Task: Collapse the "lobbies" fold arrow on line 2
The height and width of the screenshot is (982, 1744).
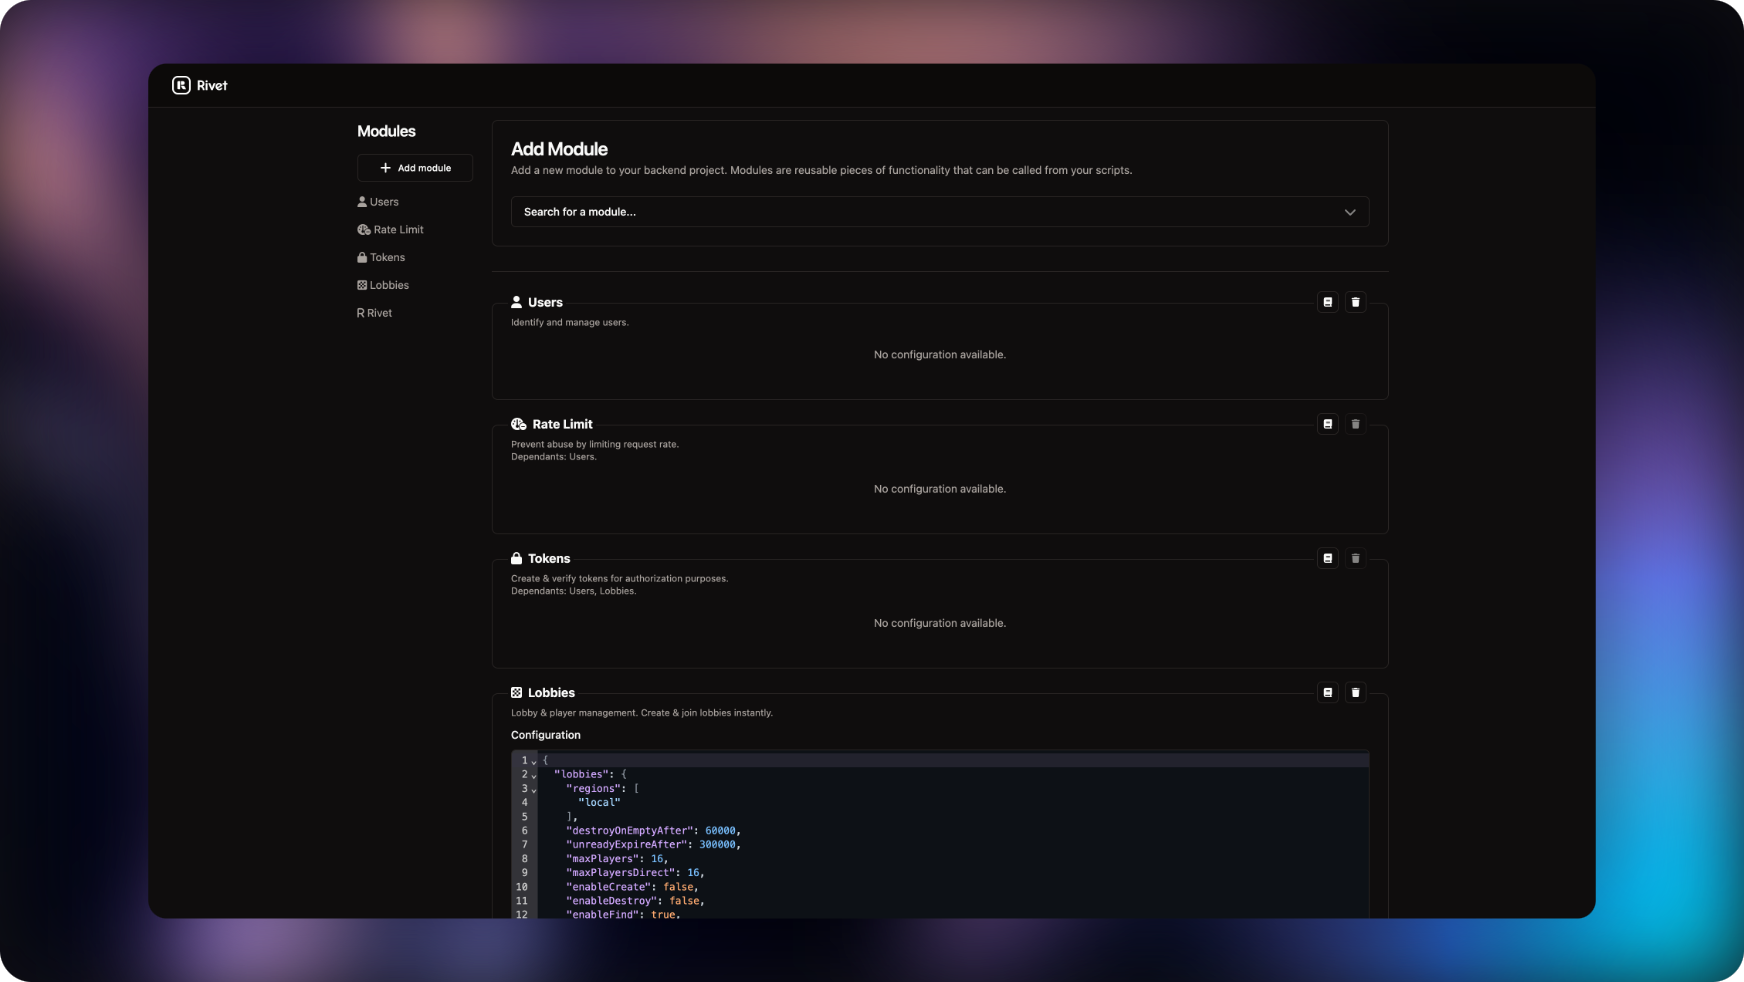Action: tap(534, 776)
